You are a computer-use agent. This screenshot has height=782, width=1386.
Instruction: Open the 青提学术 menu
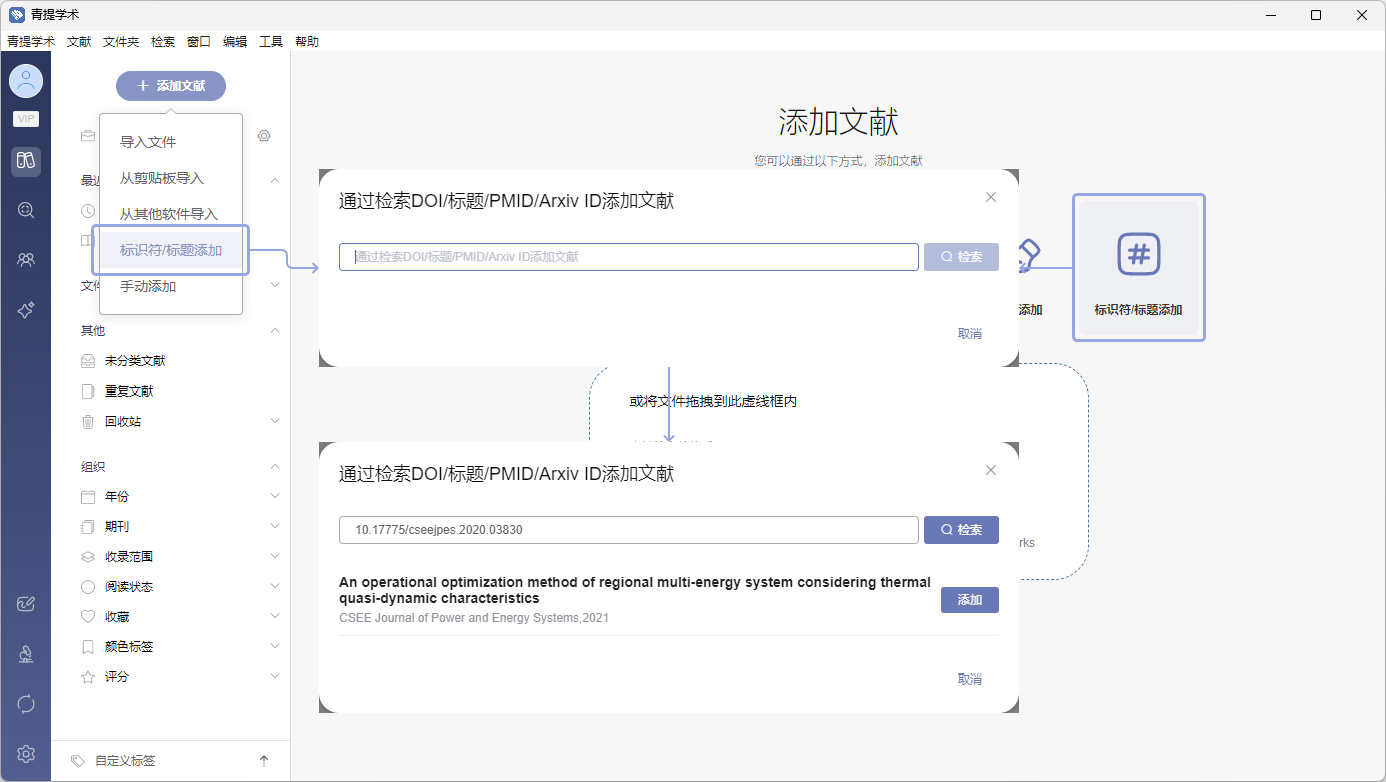click(31, 41)
